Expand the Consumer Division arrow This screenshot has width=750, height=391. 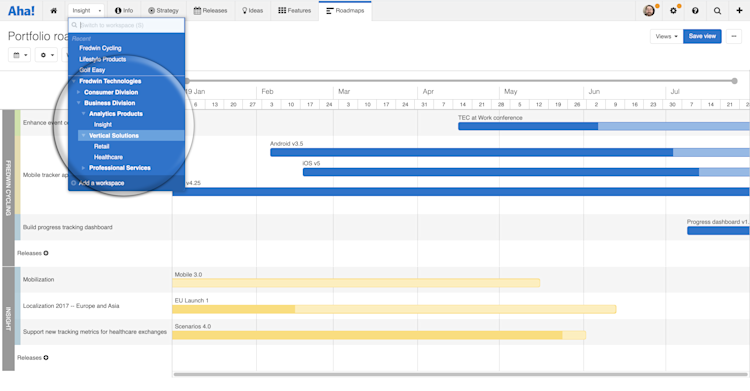(x=78, y=92)
